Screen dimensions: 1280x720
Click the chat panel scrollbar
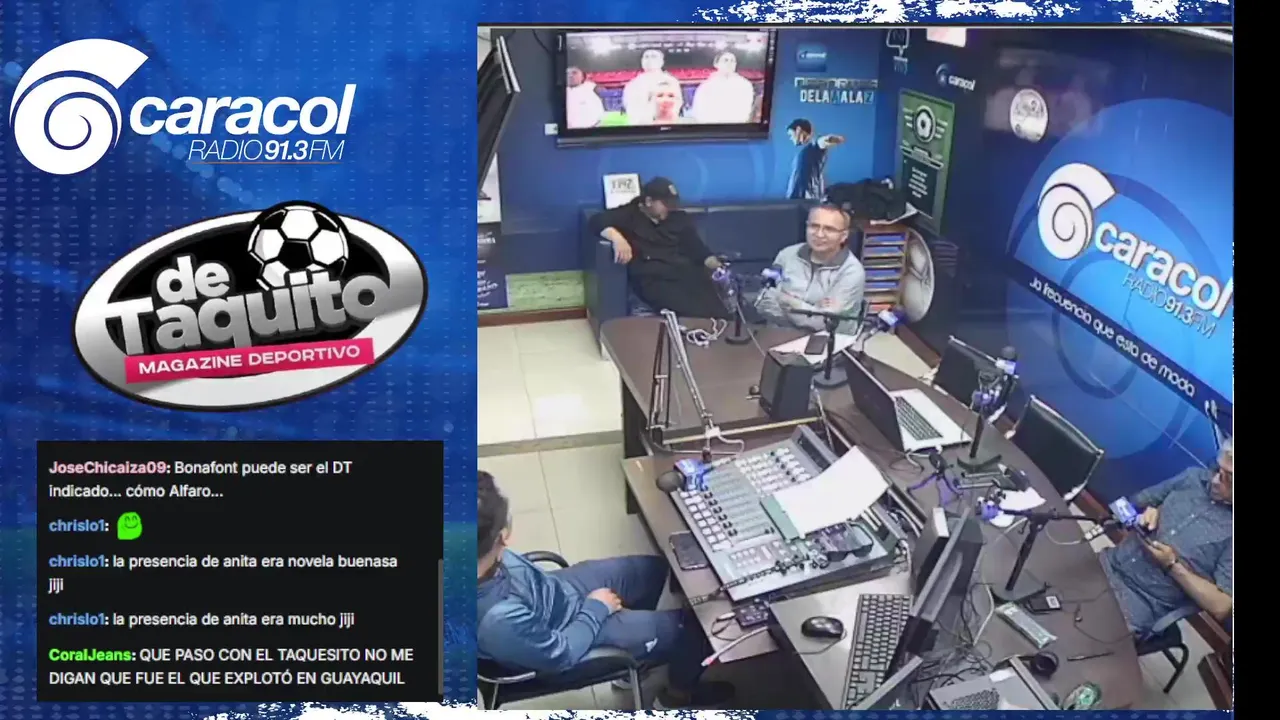click(x=439, y=627)
